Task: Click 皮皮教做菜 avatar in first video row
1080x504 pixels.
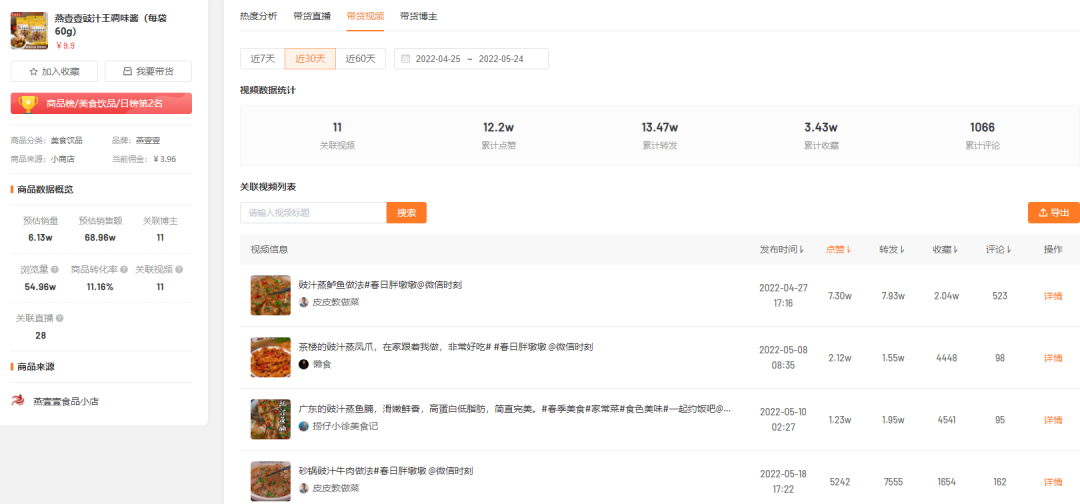Action: [x=304, y=302]
